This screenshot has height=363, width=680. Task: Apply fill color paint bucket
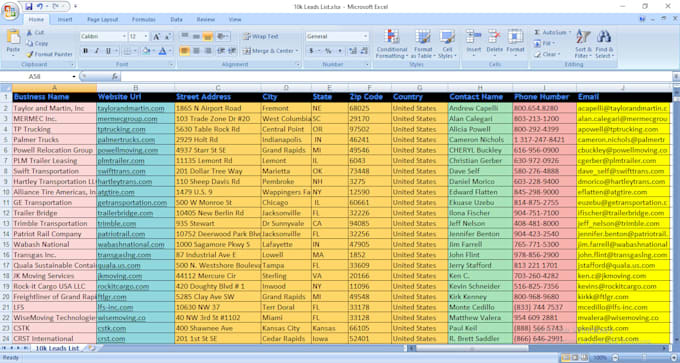[x=146, y=51]
